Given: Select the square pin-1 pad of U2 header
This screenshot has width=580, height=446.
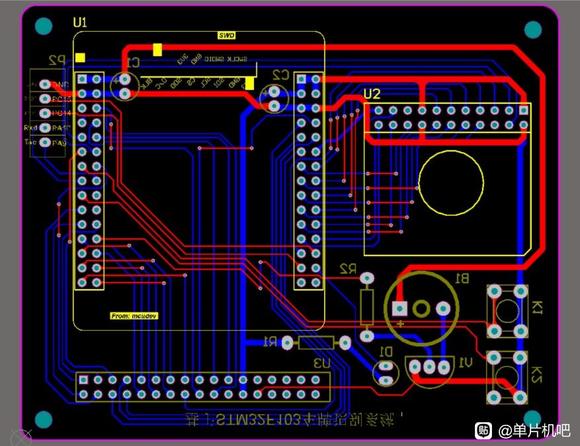Looking at the screenshot, I should click(x=523, y=110).
